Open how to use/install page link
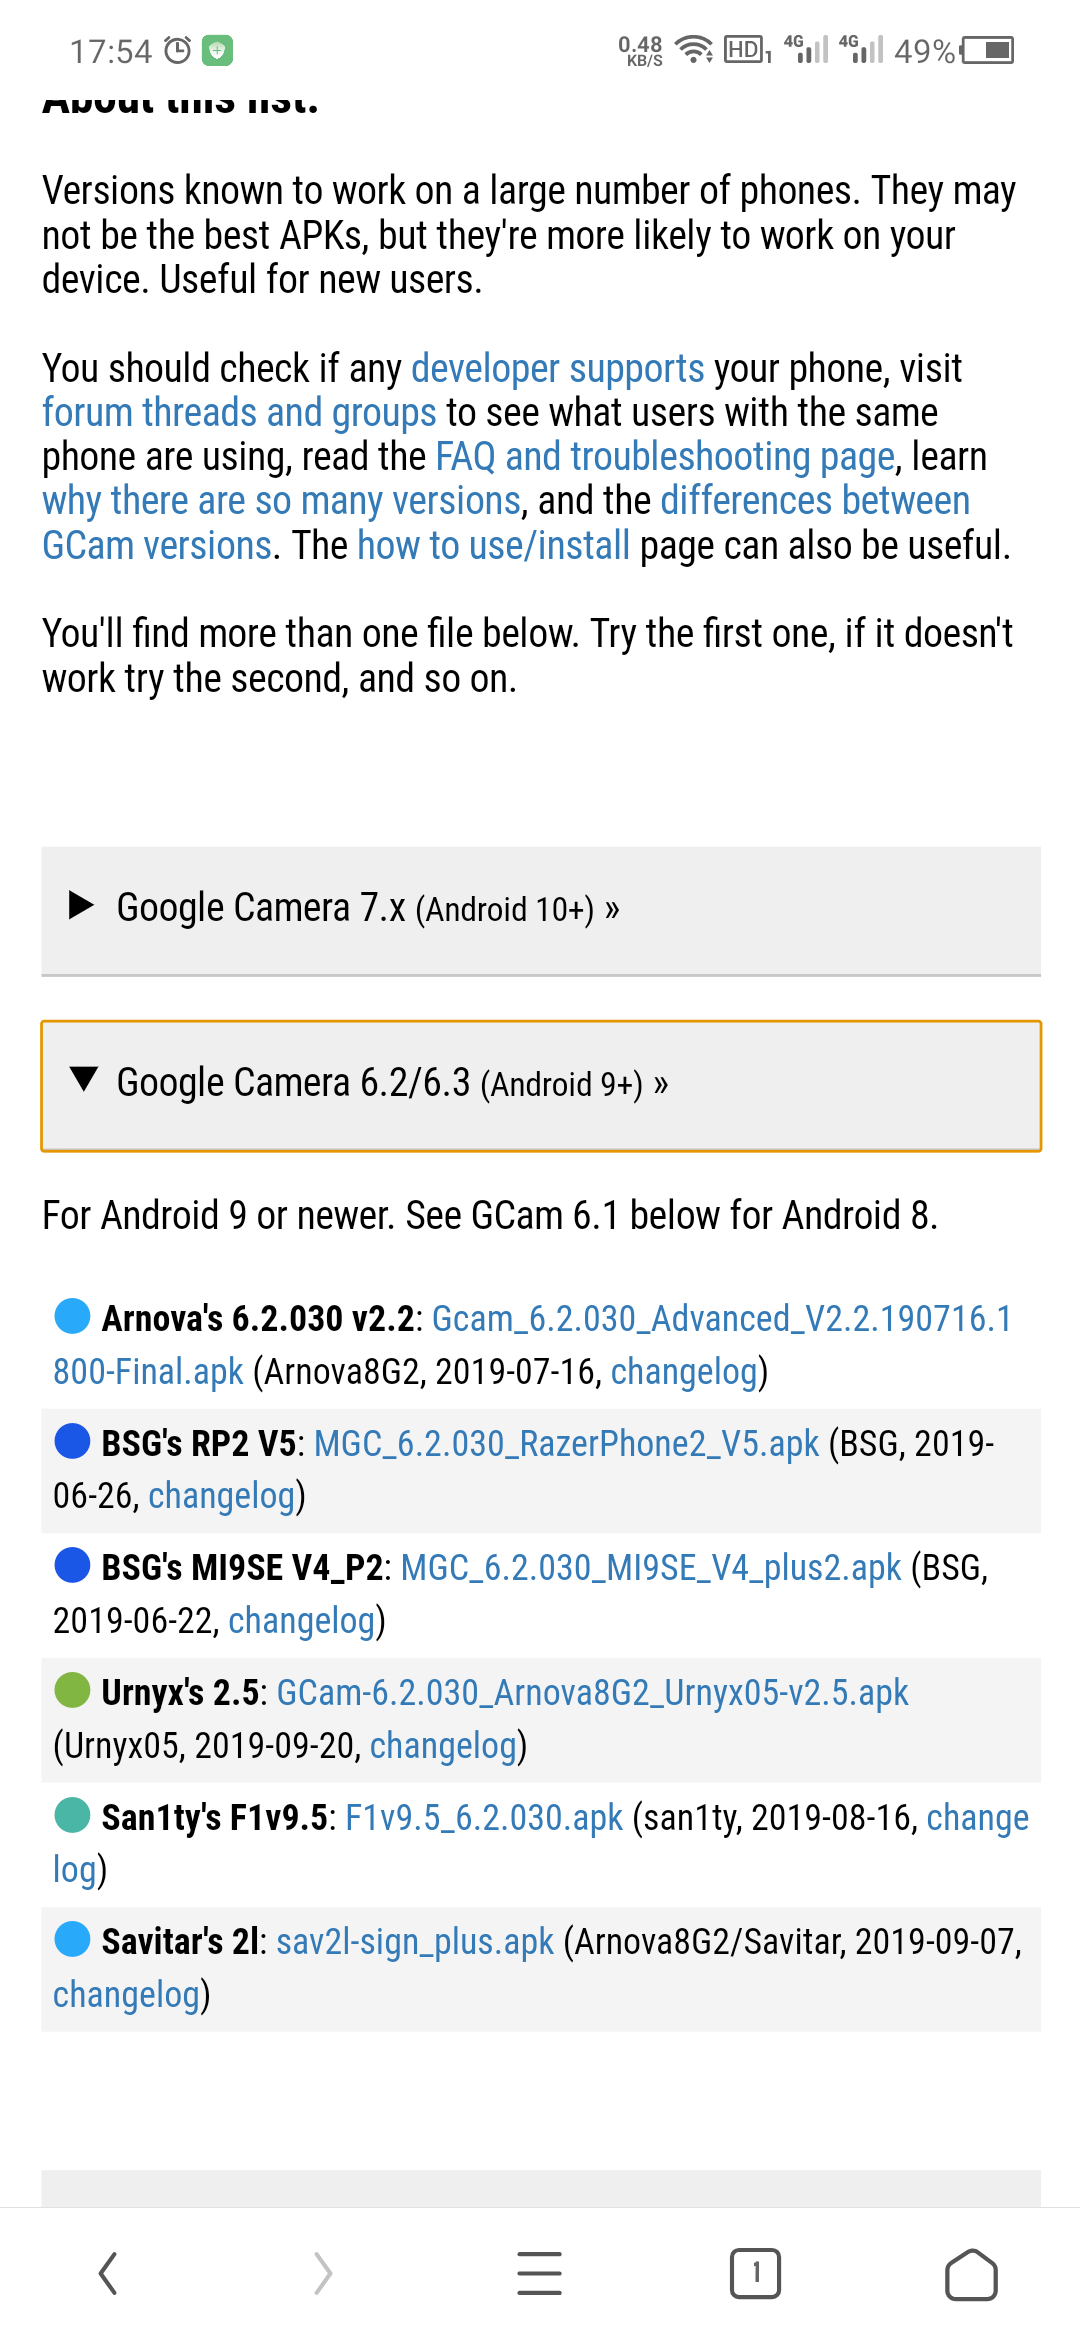This screenshot has height=2340, width=1080. [x=494, y=546]
